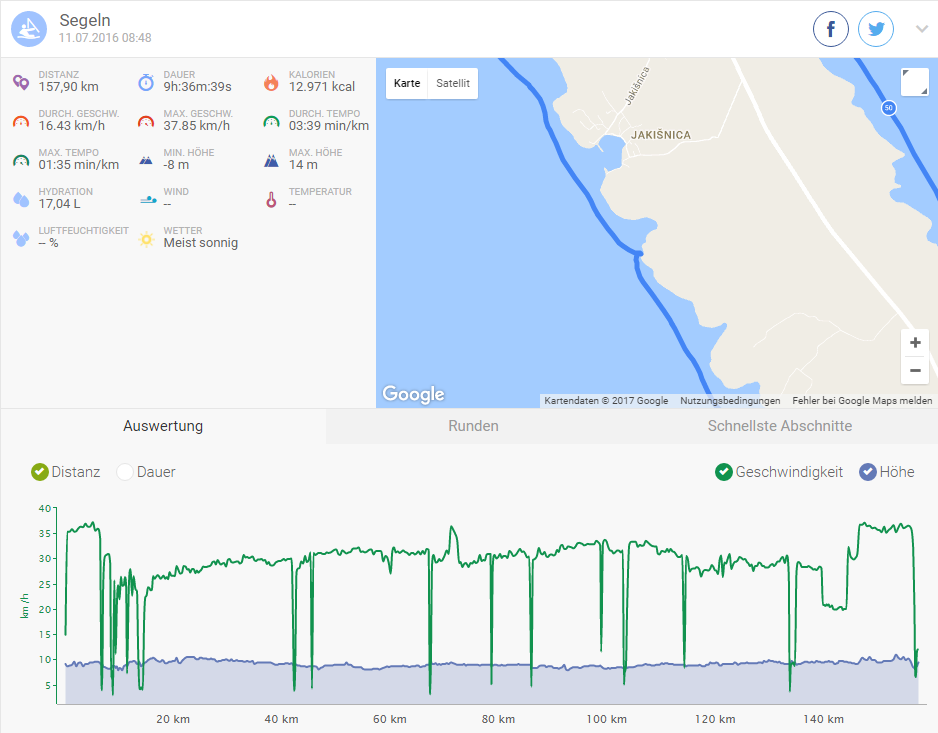Image resolution: width=938 pixels, height=733 pixels.
Task: Enable the Distanz checkbox
Action: [x=40, y=472]
